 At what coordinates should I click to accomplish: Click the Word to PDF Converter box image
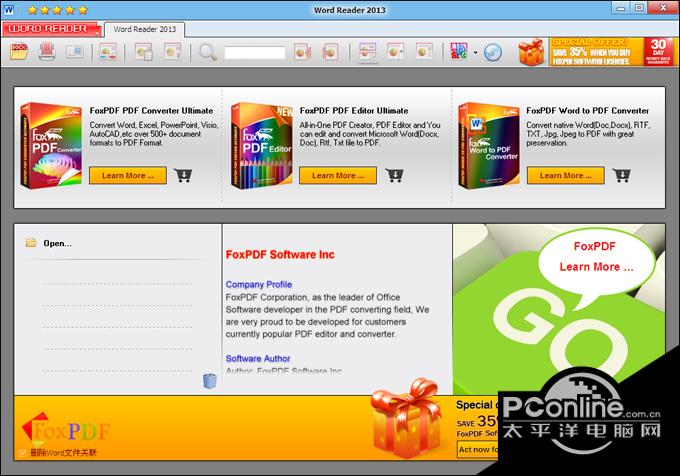coord(489,146)
